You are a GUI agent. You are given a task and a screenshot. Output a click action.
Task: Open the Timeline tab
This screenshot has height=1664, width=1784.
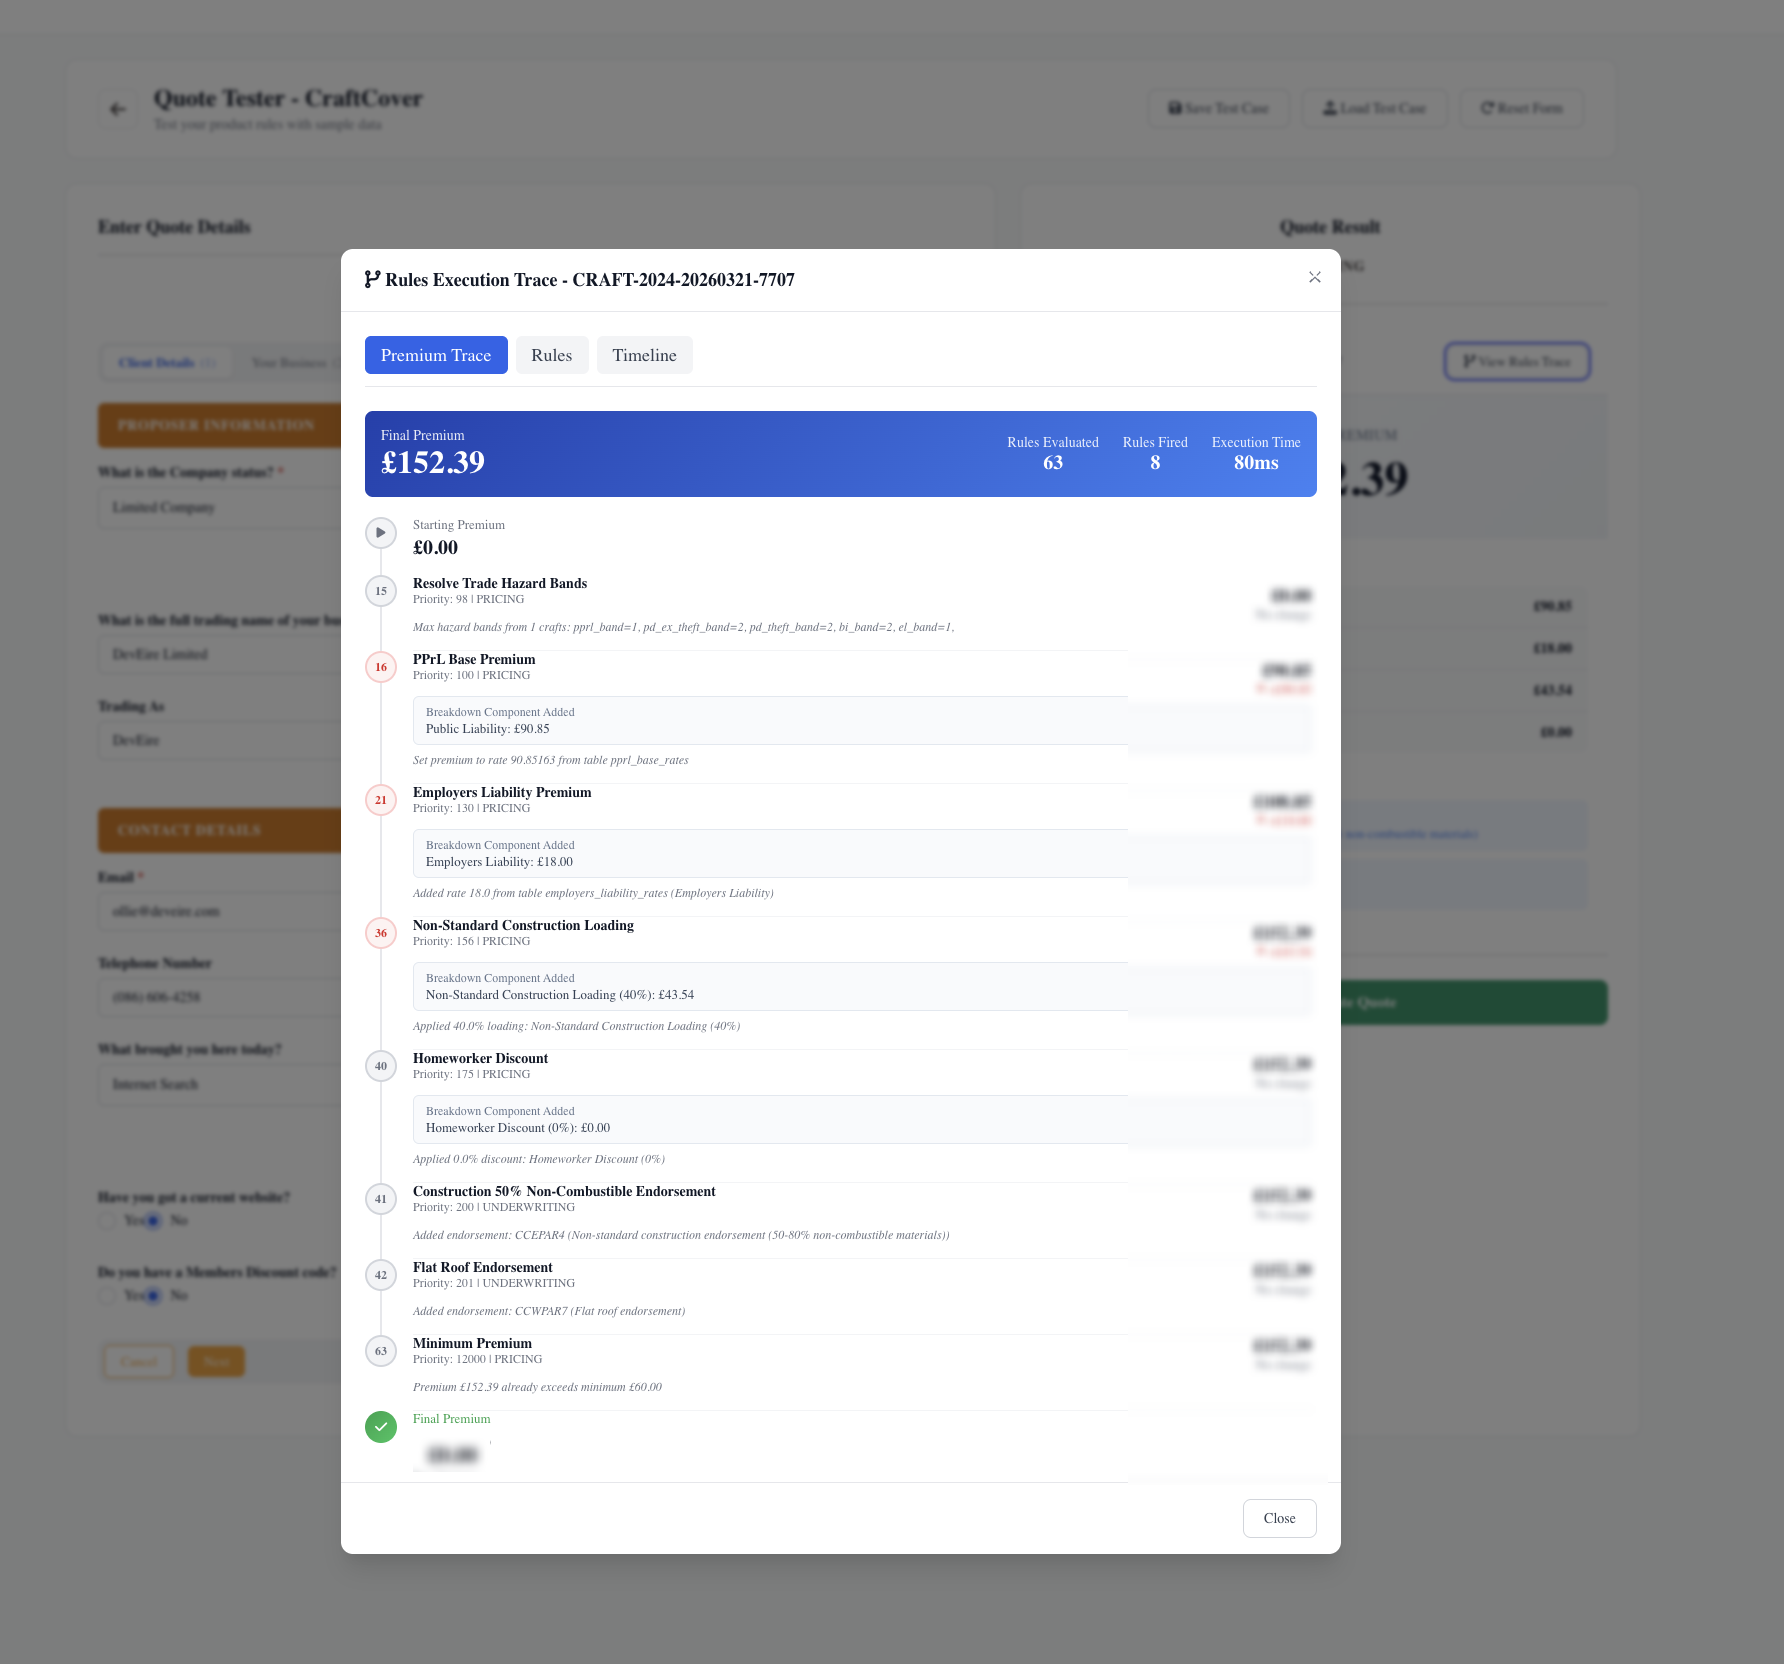click(645, 355)
